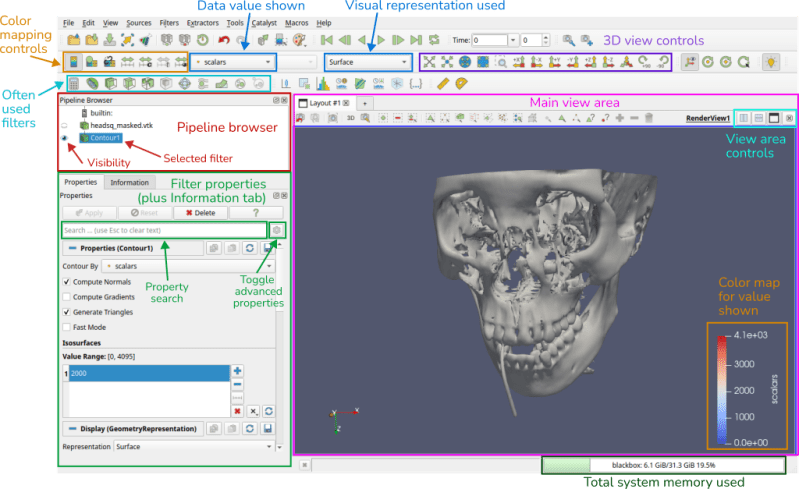Rotate view 90 degrees counterclockwise

click(x=662, y=62)
